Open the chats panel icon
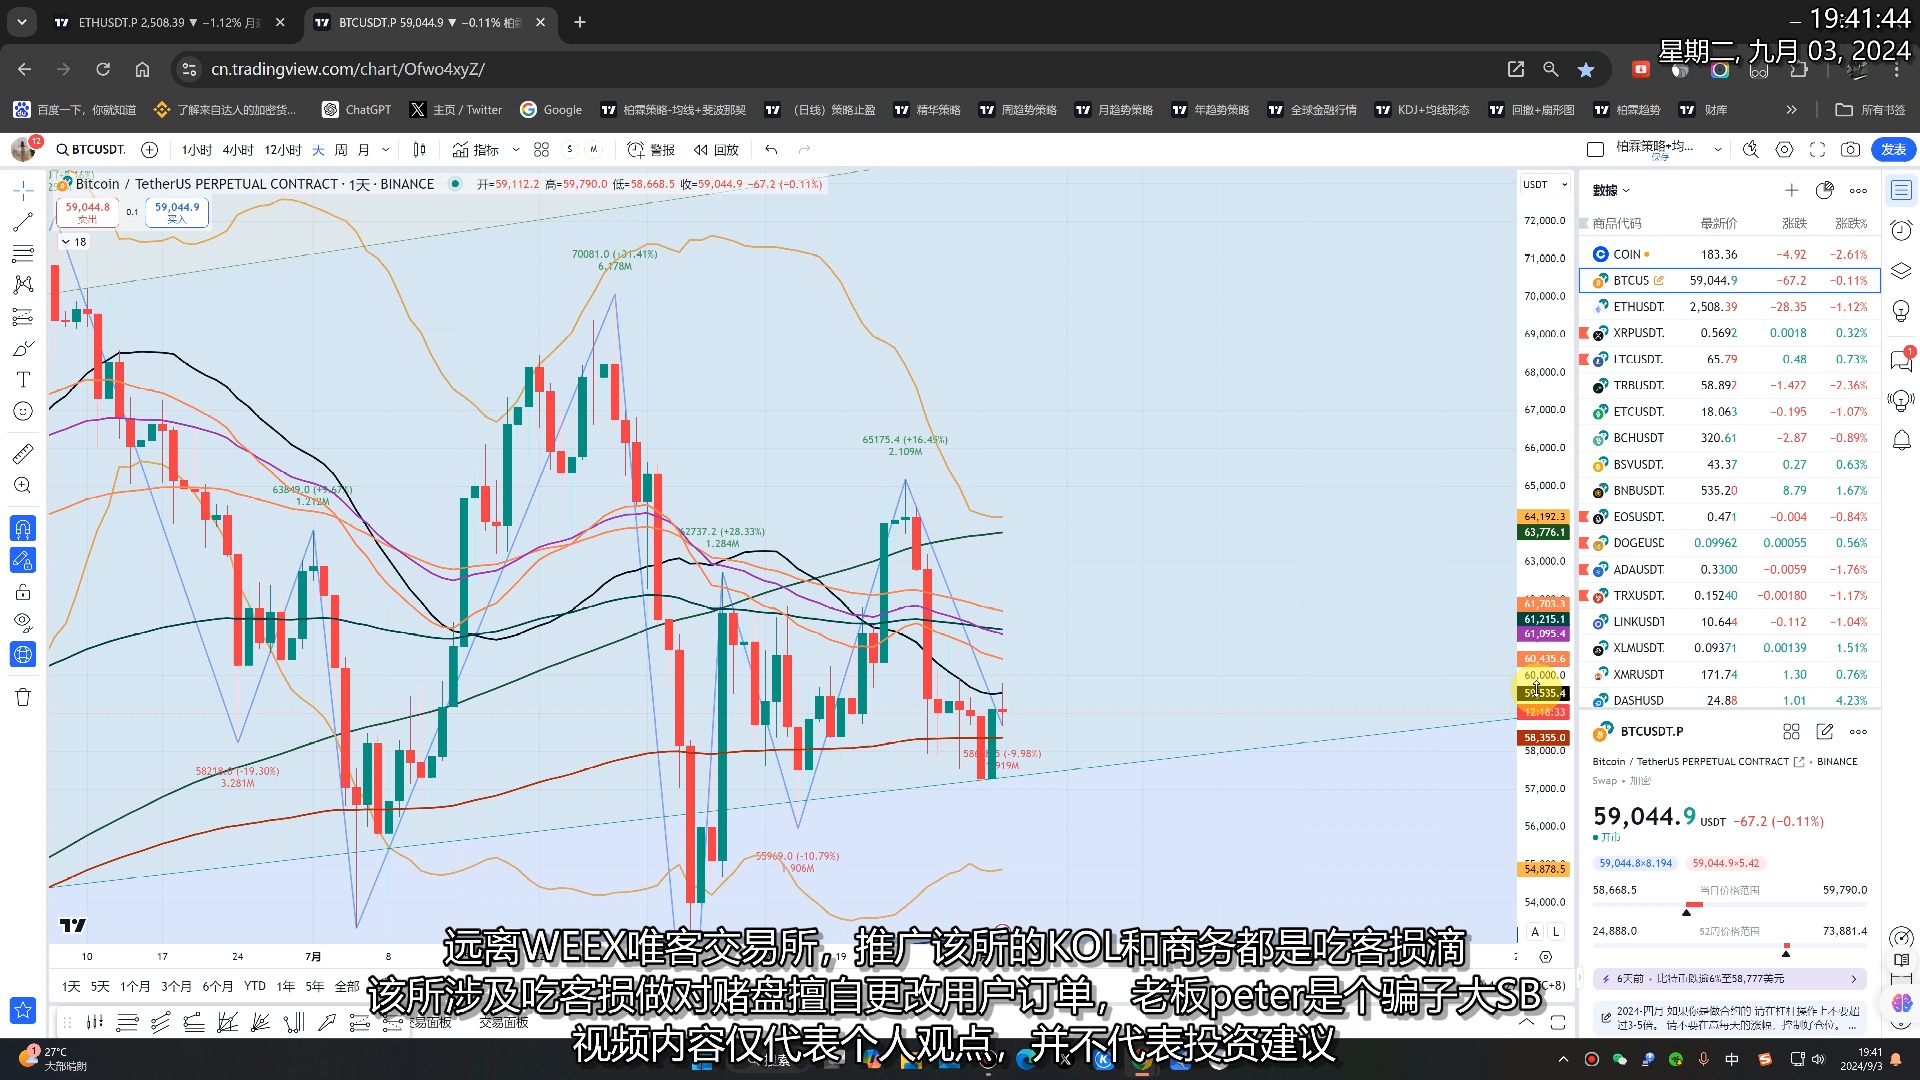The height and width of the screenshot is (1080, 1920). (x=1901, y=360)
